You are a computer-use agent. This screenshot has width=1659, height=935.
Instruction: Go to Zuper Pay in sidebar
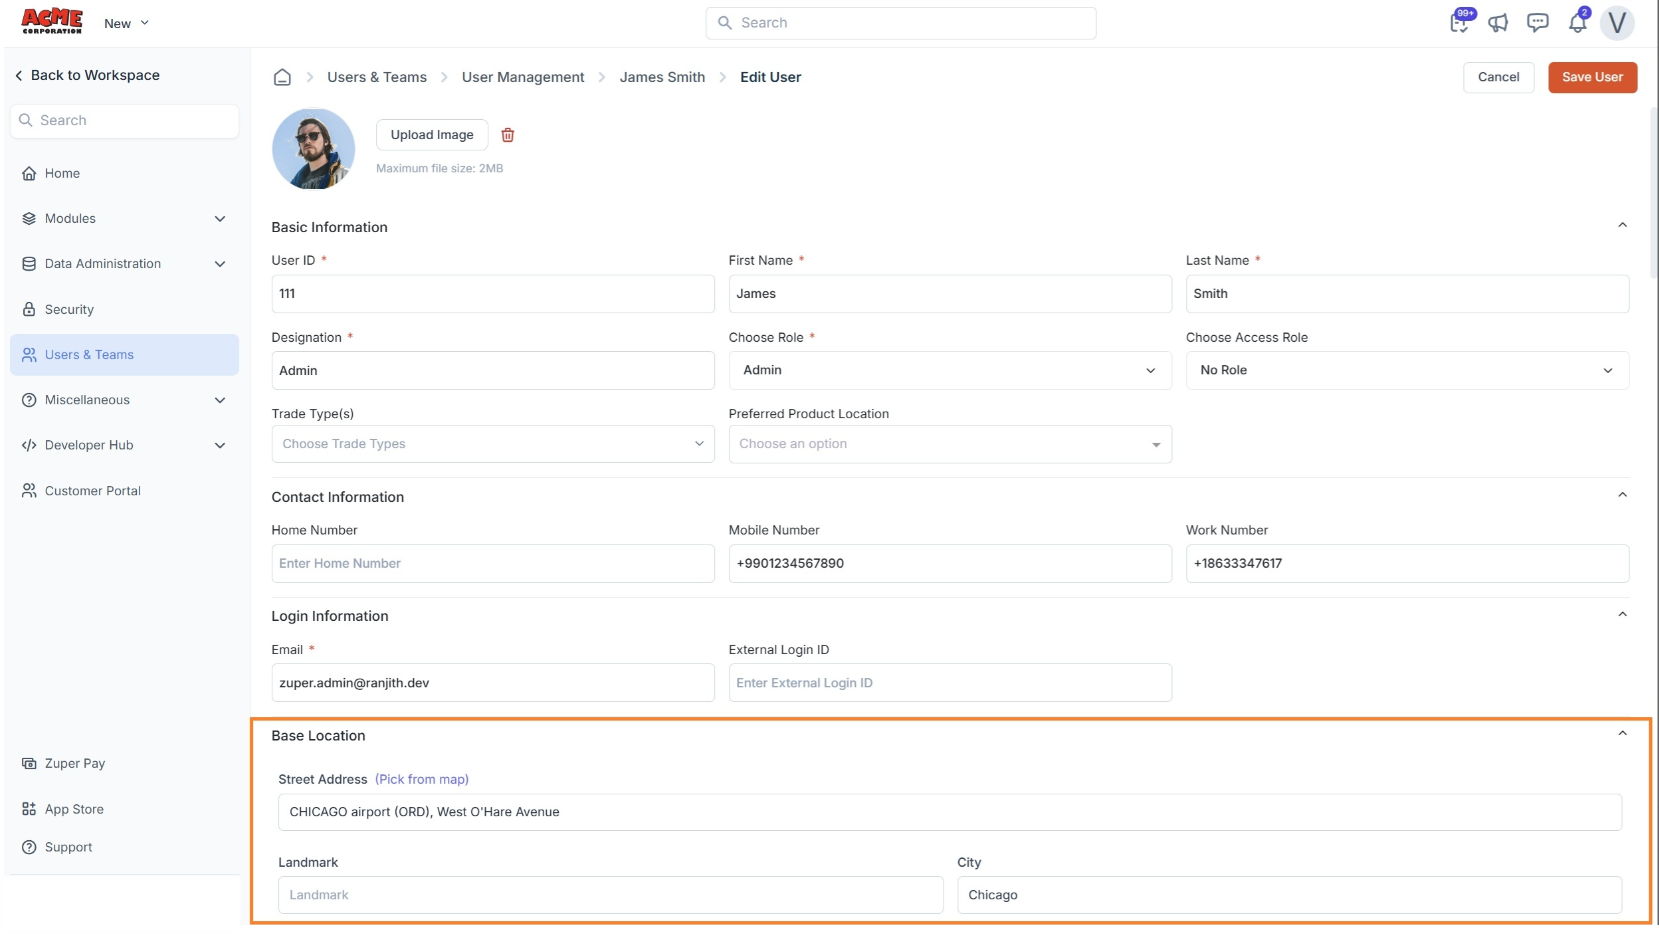point(74,764)
